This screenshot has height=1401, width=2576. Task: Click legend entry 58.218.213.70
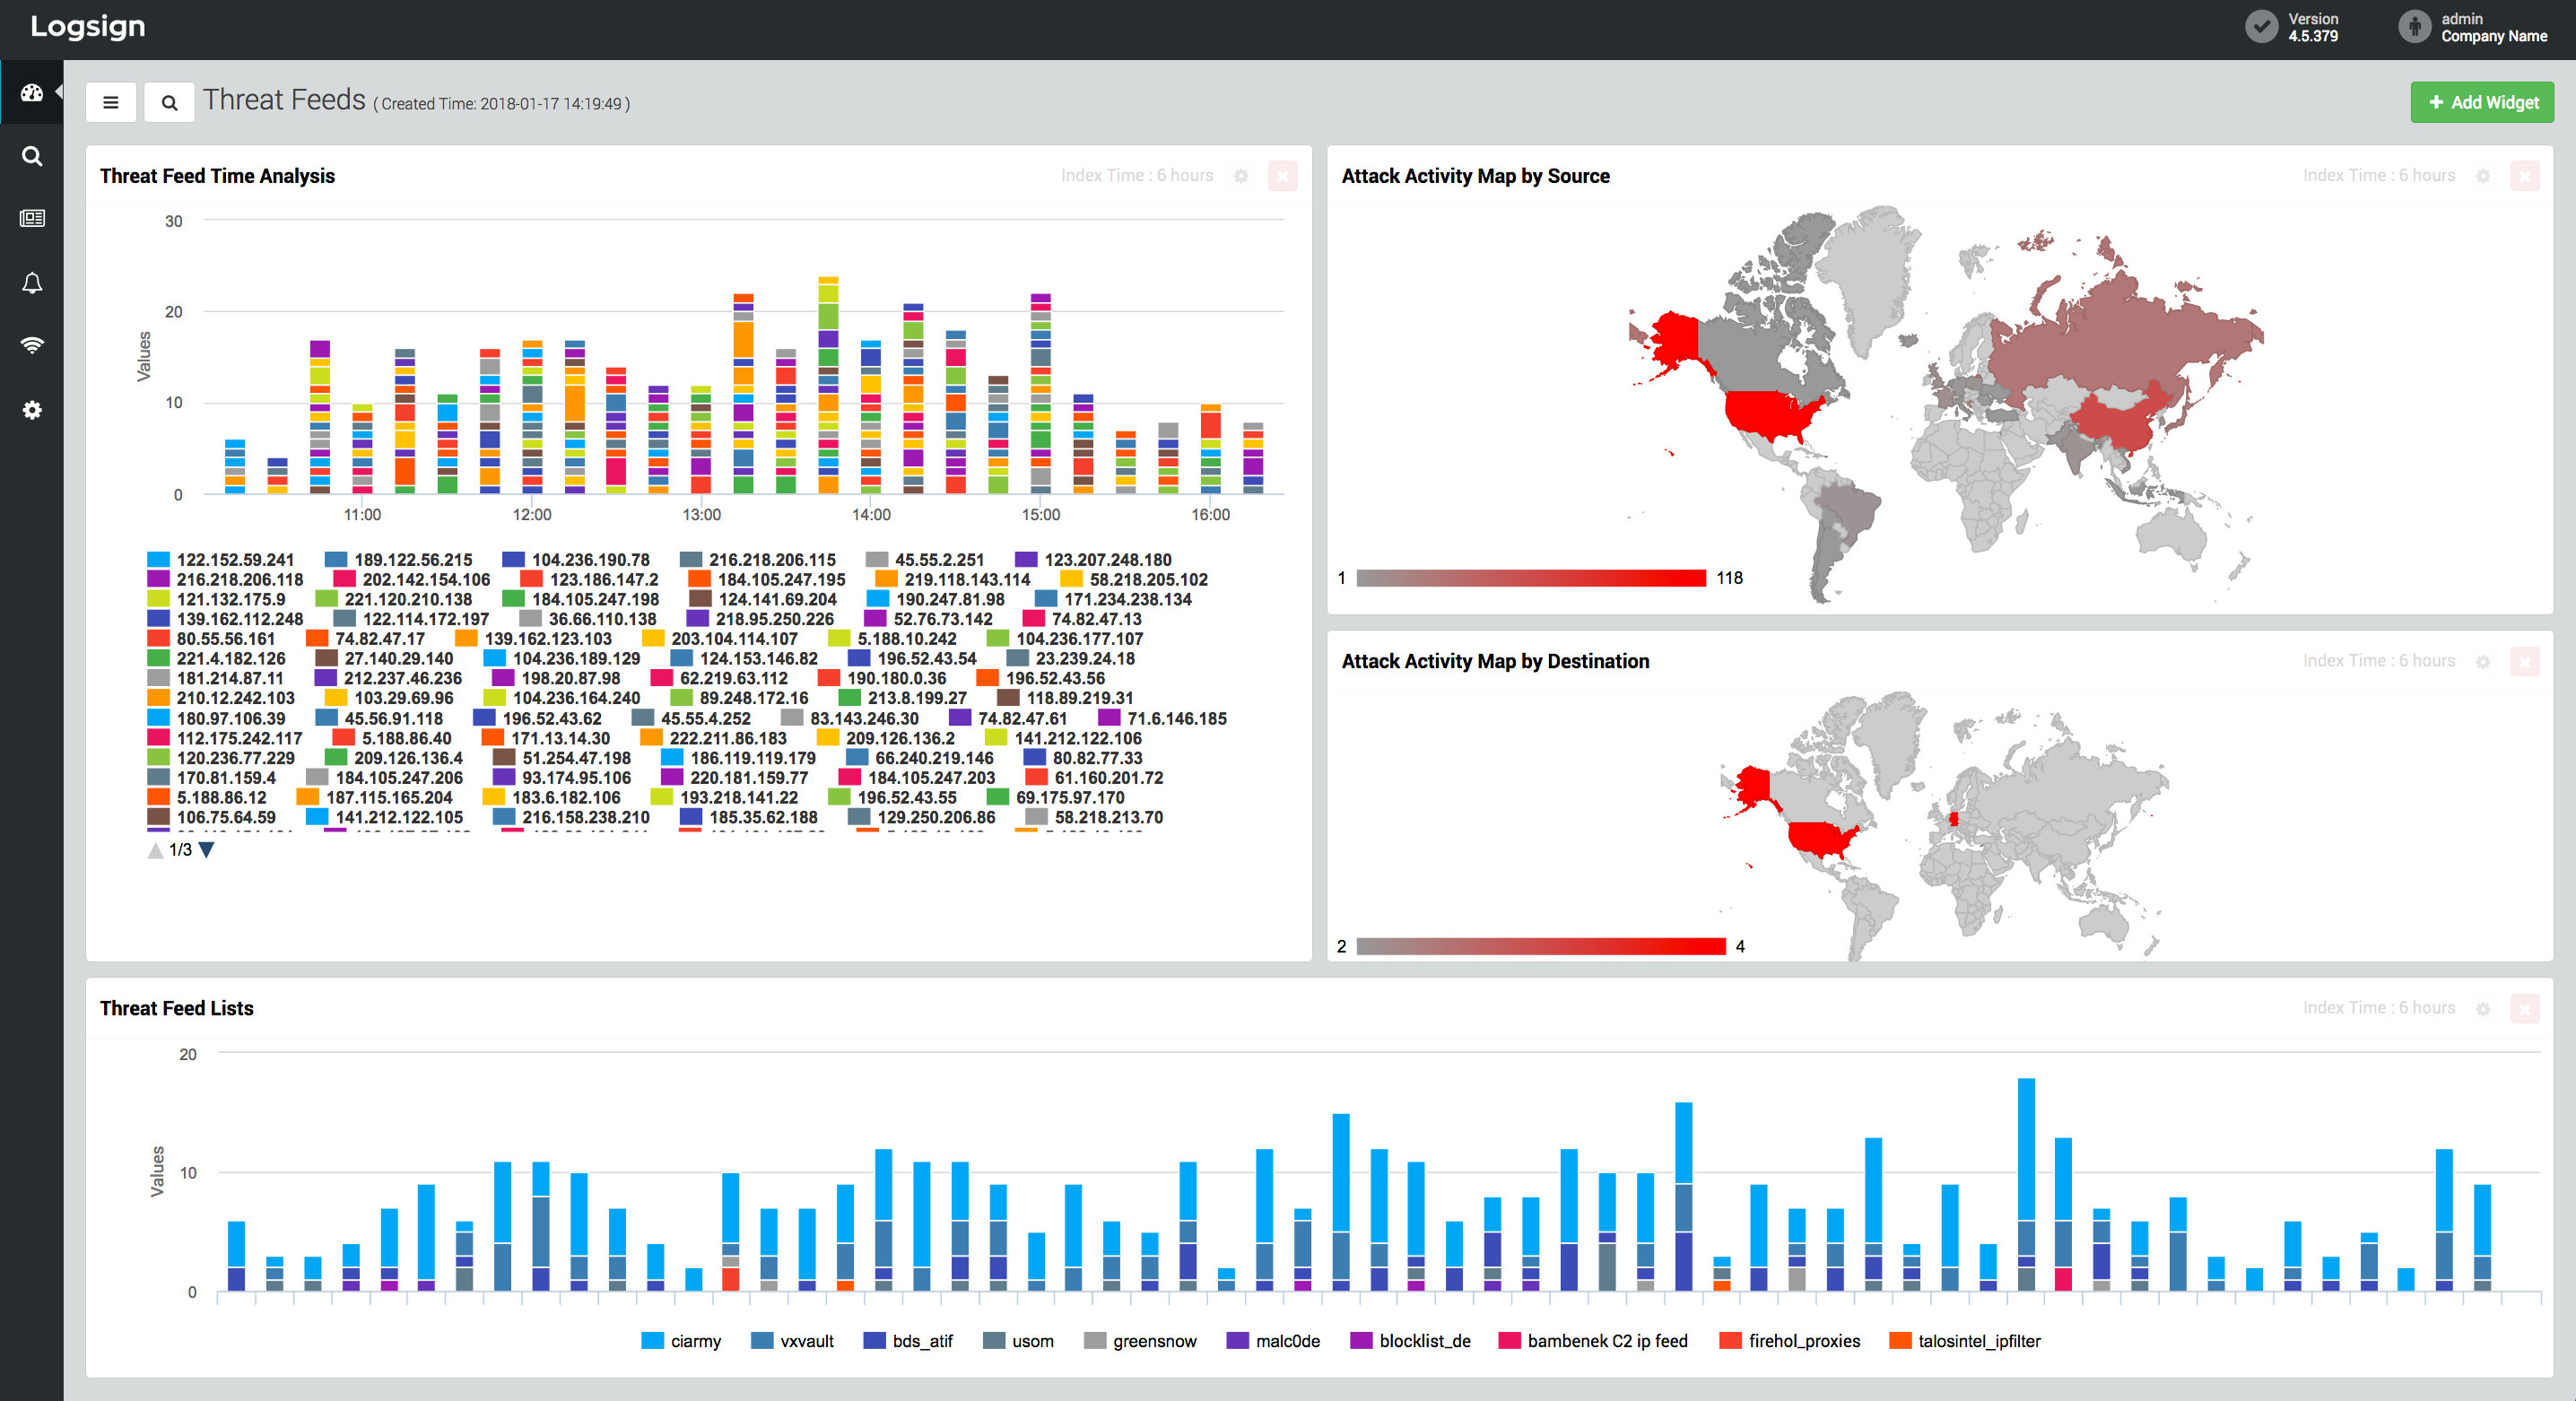(x=1095, y=818)
